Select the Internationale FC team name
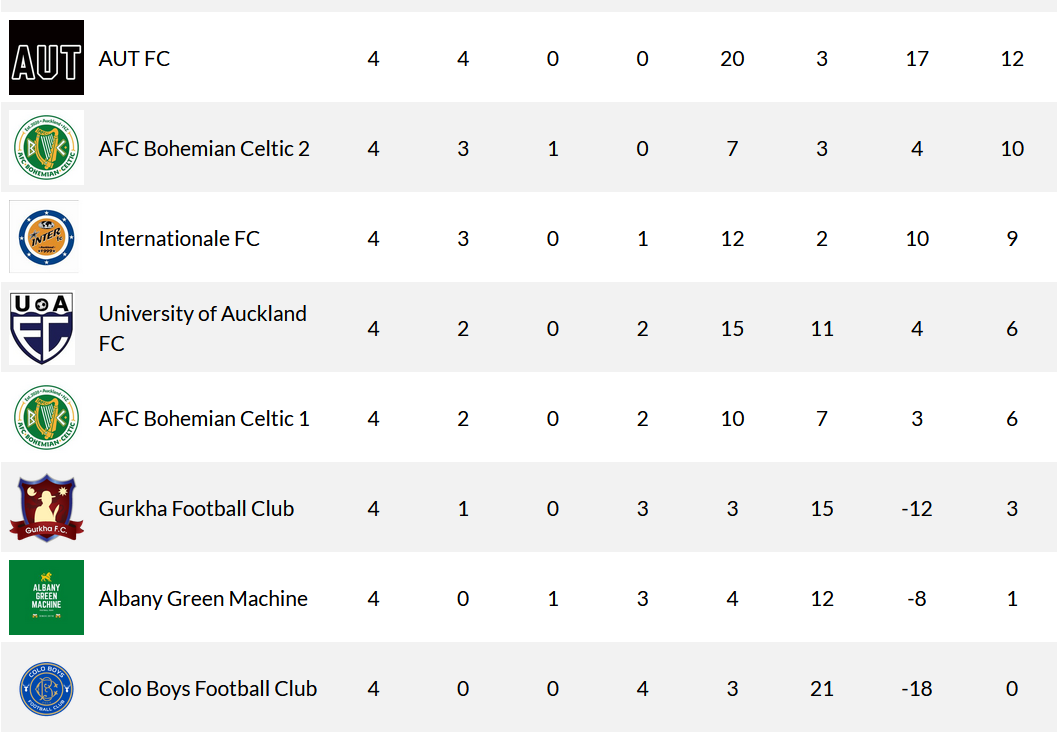 (x=179, y=238)
